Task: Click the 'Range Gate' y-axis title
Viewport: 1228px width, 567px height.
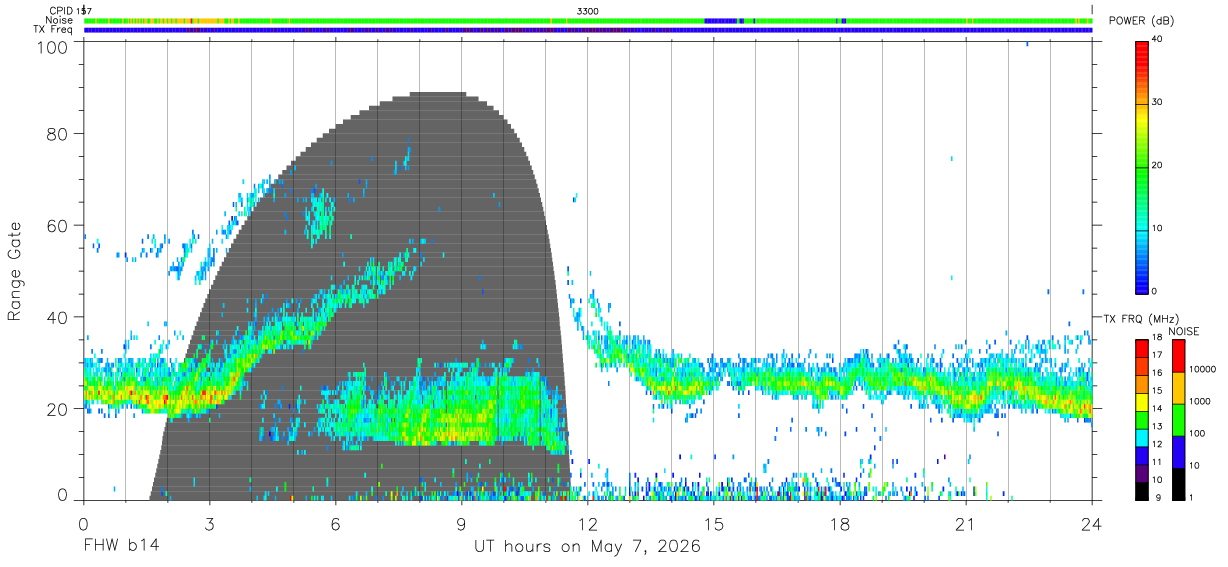Action: [x=16, y=272]
